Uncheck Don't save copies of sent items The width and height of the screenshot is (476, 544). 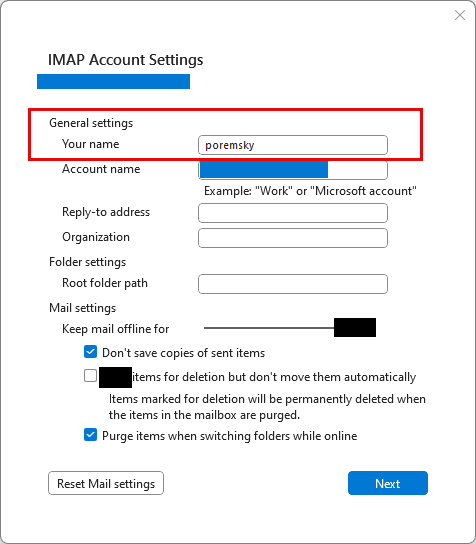point(90,352)
